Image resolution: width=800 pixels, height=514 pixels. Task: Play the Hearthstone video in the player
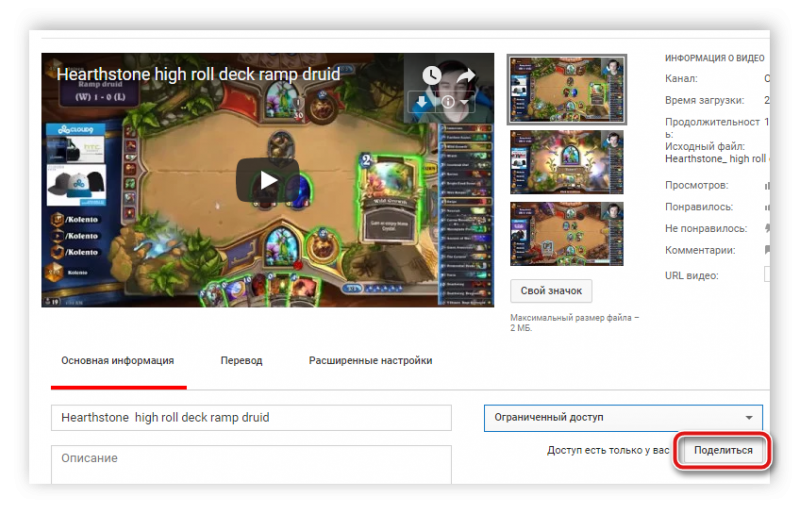coord(267,180)
